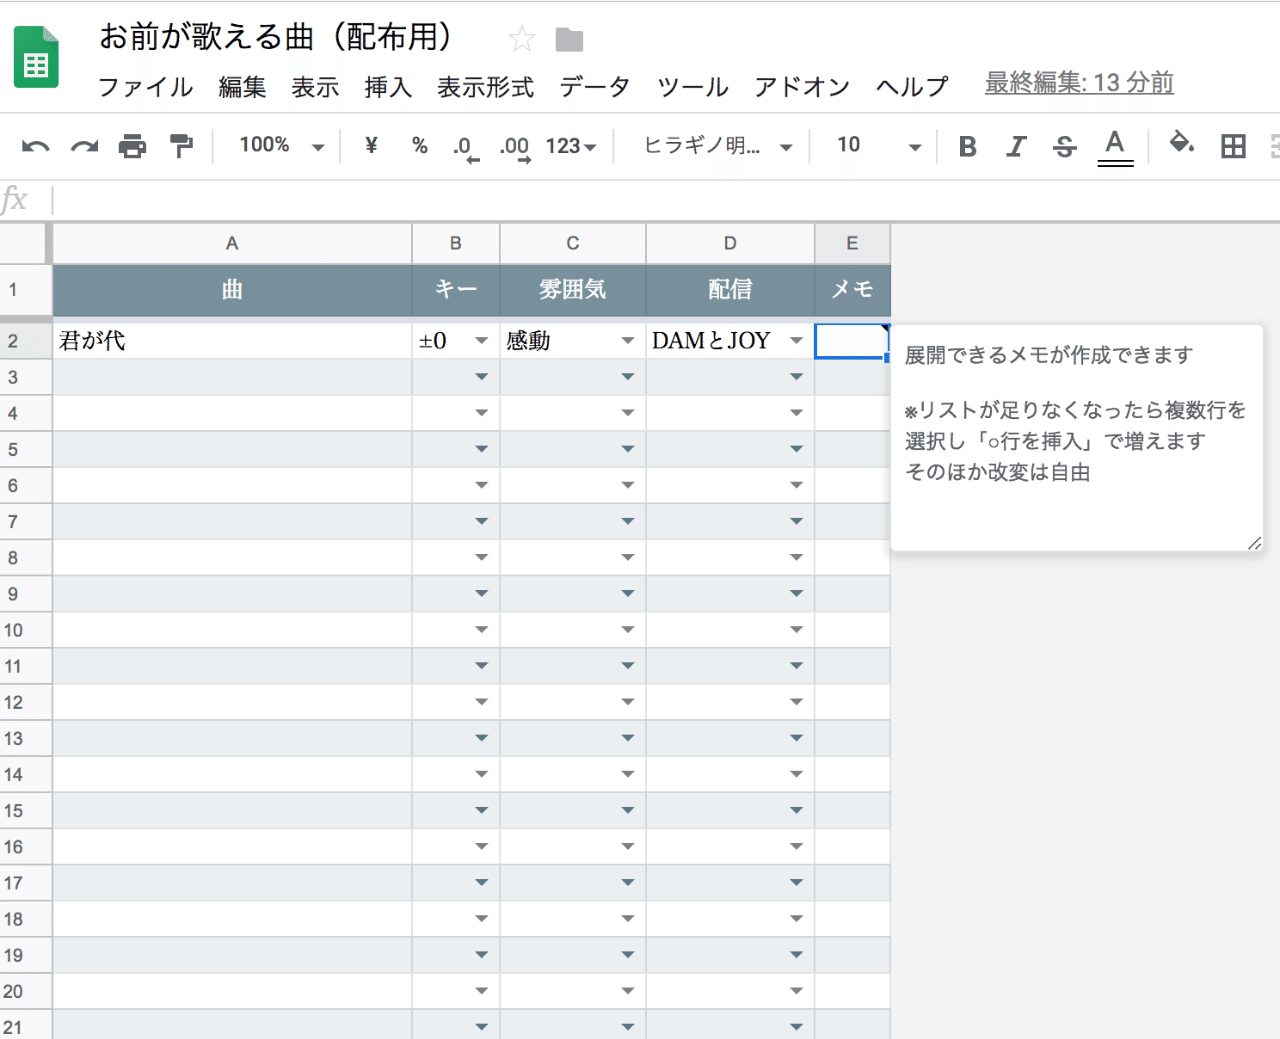Open the 編集 menu

pyautogui.click(x=243, y=86)
